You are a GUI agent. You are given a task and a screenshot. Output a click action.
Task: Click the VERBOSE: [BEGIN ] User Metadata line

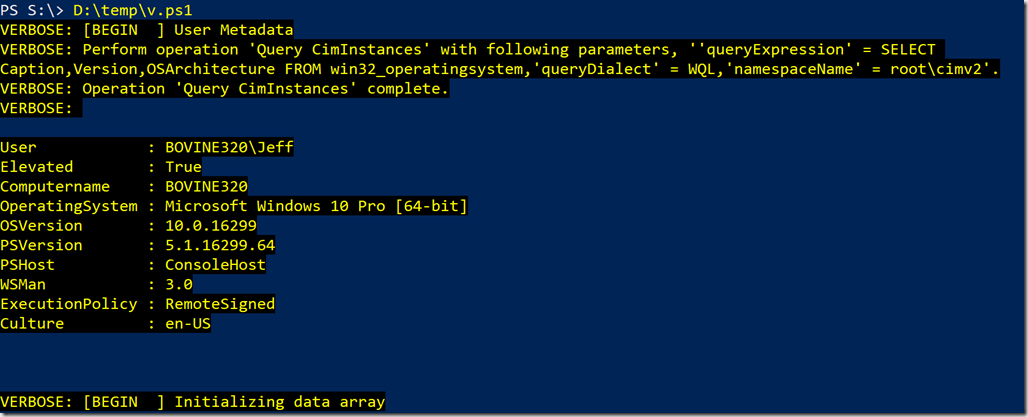click(147, 30)
